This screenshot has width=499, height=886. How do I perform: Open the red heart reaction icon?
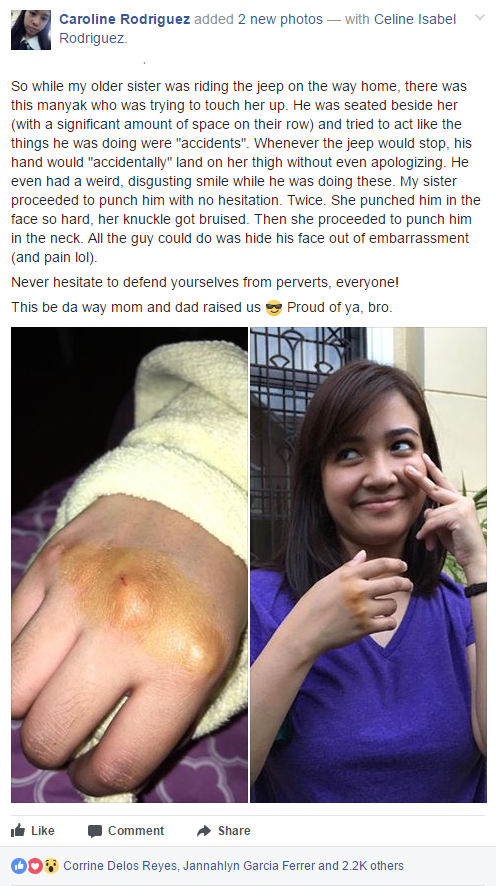click(x=35, y=866)
